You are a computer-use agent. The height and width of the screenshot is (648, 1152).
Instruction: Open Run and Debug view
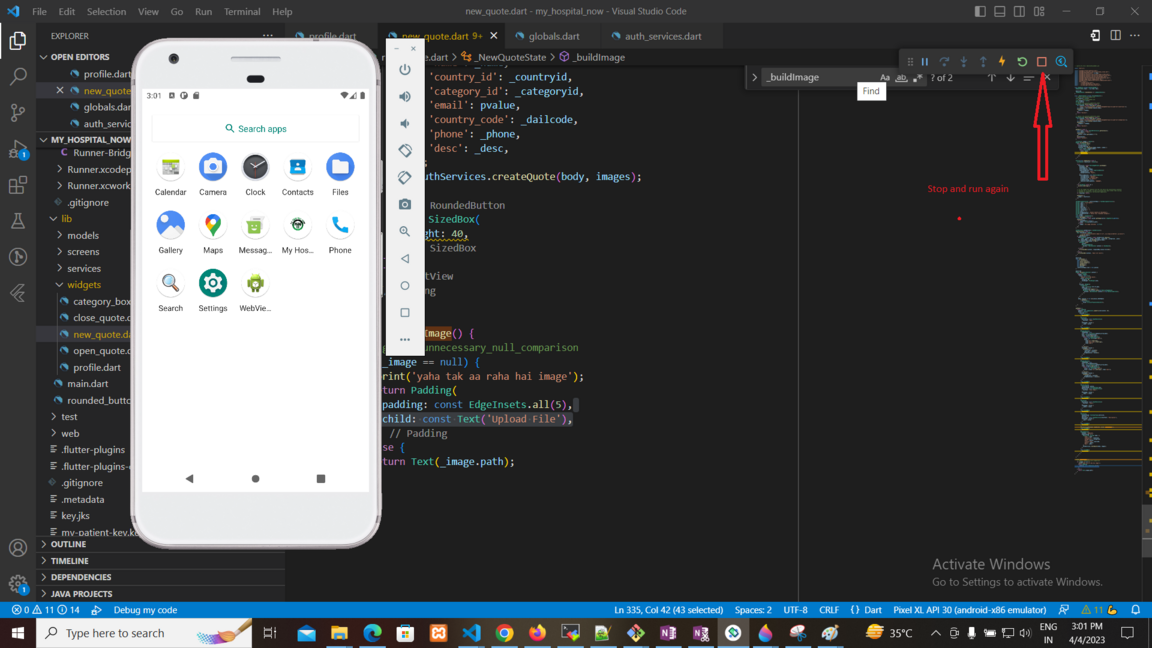tap(18, 149)
